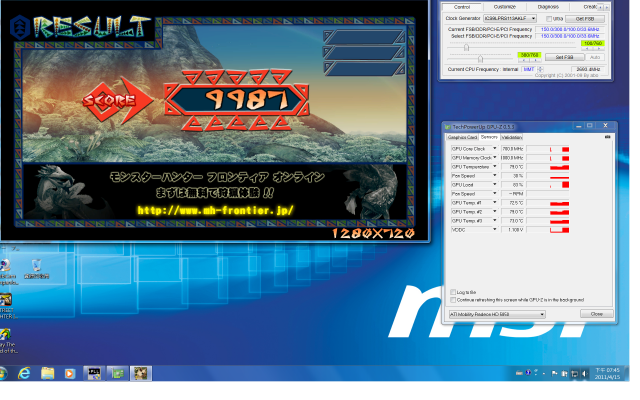Click the upper FSB frequency slider thumb
The width and height of the screenshot is (640, 400).
tap(466, 48)
